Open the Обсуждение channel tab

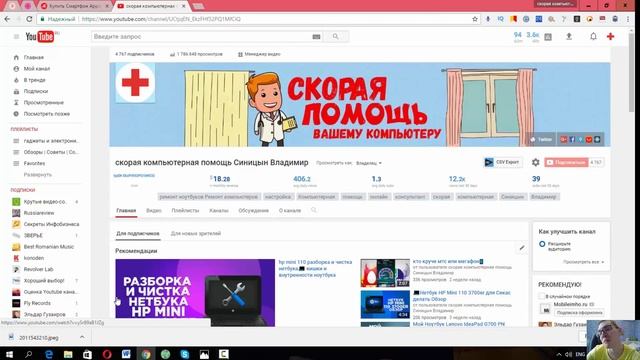pos(253,211)
